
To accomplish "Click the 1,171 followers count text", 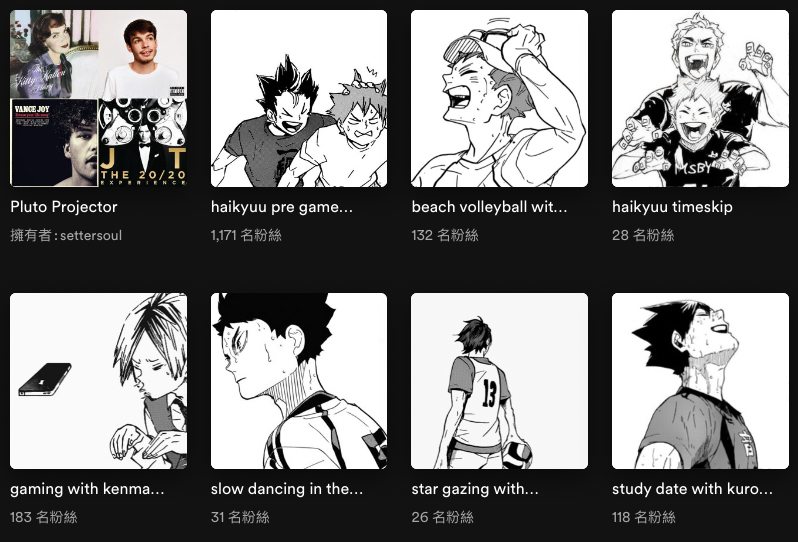I will coord(246,235).
